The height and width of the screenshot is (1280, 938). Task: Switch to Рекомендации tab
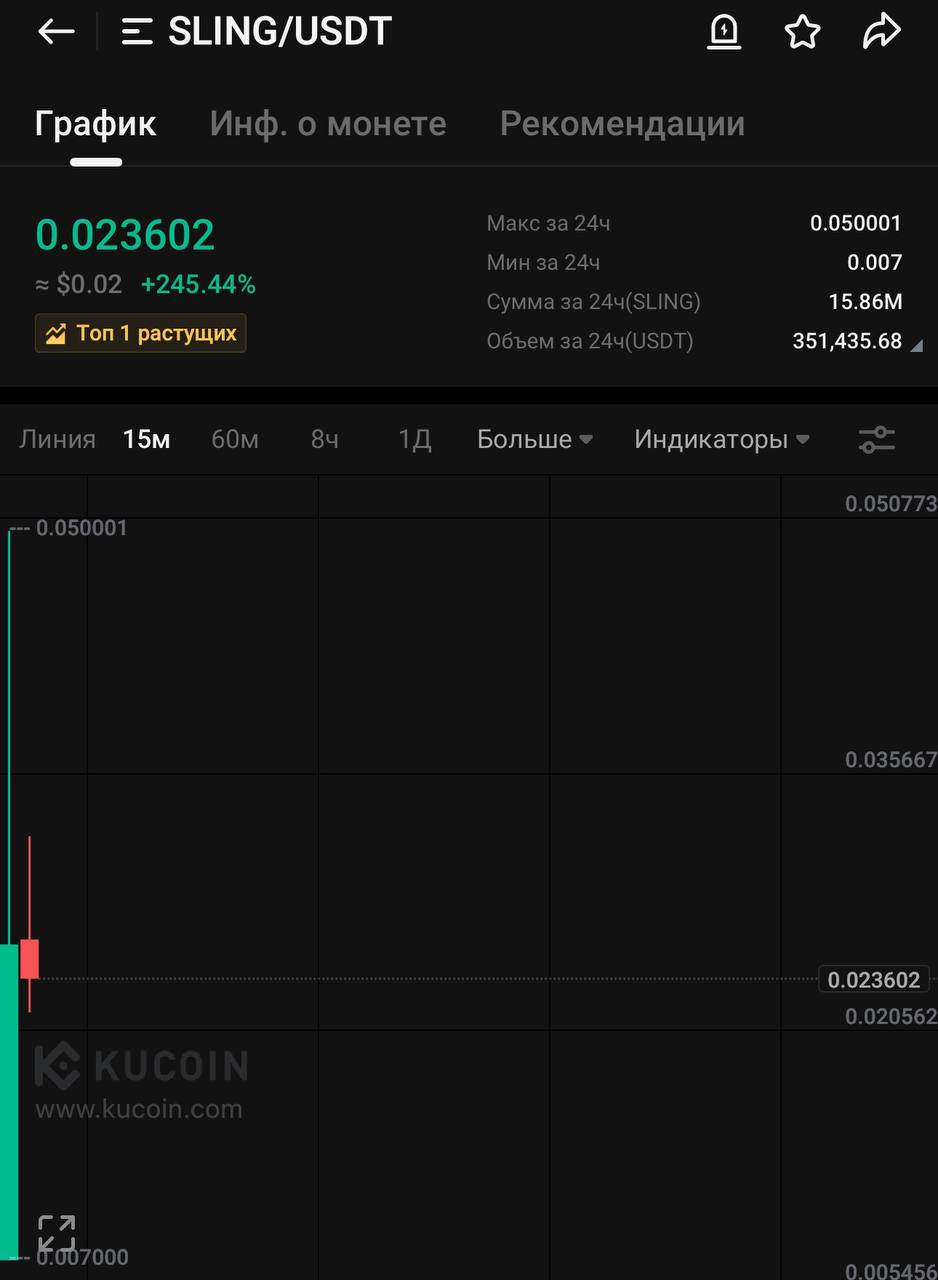pyautogui.click(x=622, y=124)
